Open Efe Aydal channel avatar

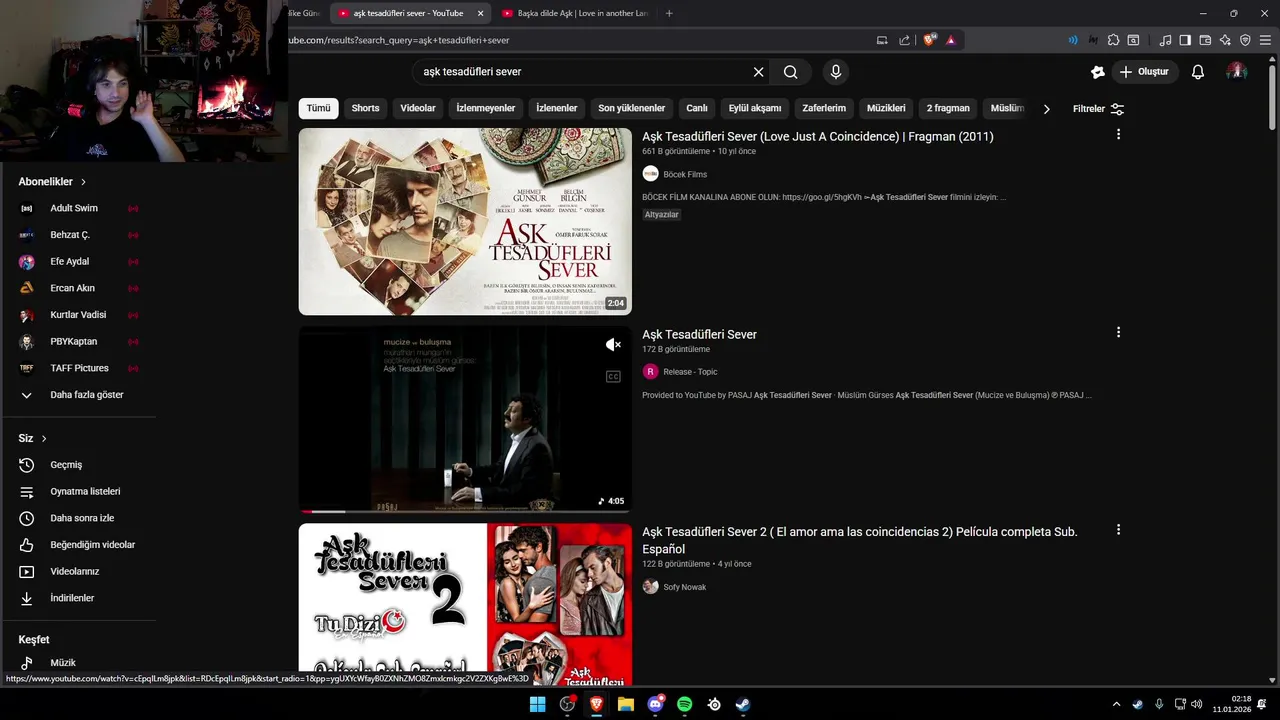click(x=27, y=262)
